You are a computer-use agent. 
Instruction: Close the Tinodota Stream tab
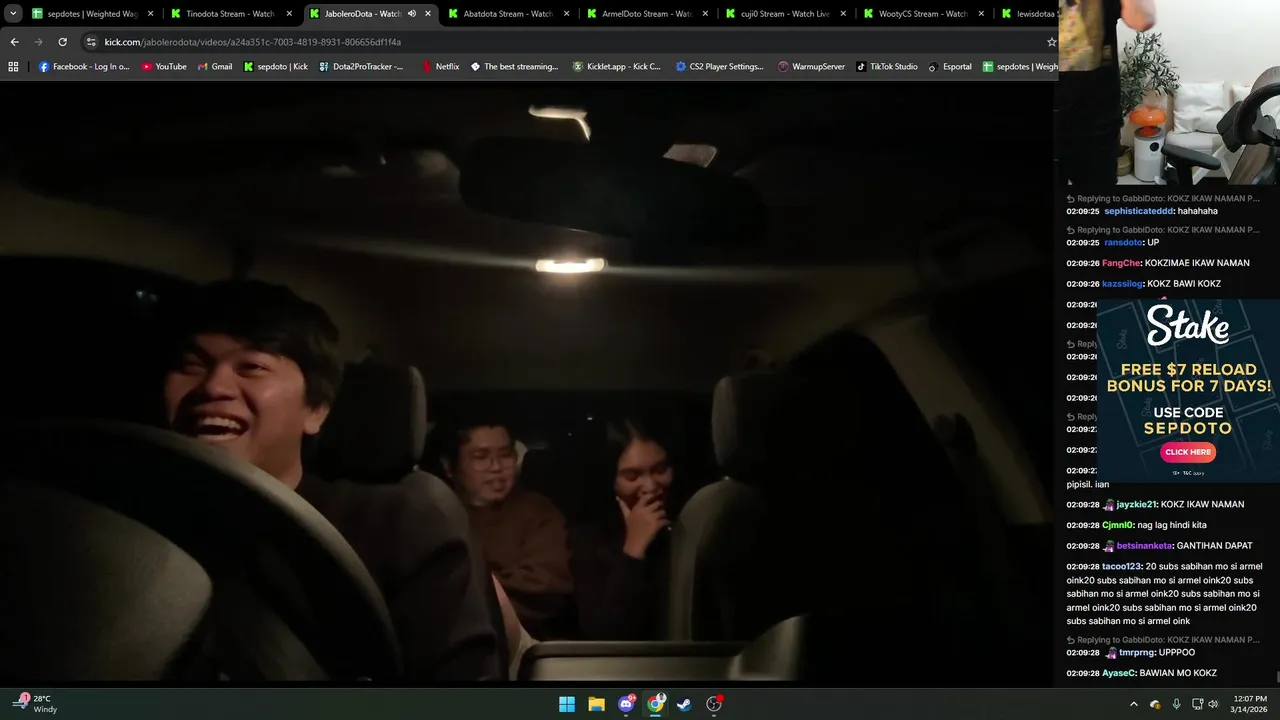289,14
